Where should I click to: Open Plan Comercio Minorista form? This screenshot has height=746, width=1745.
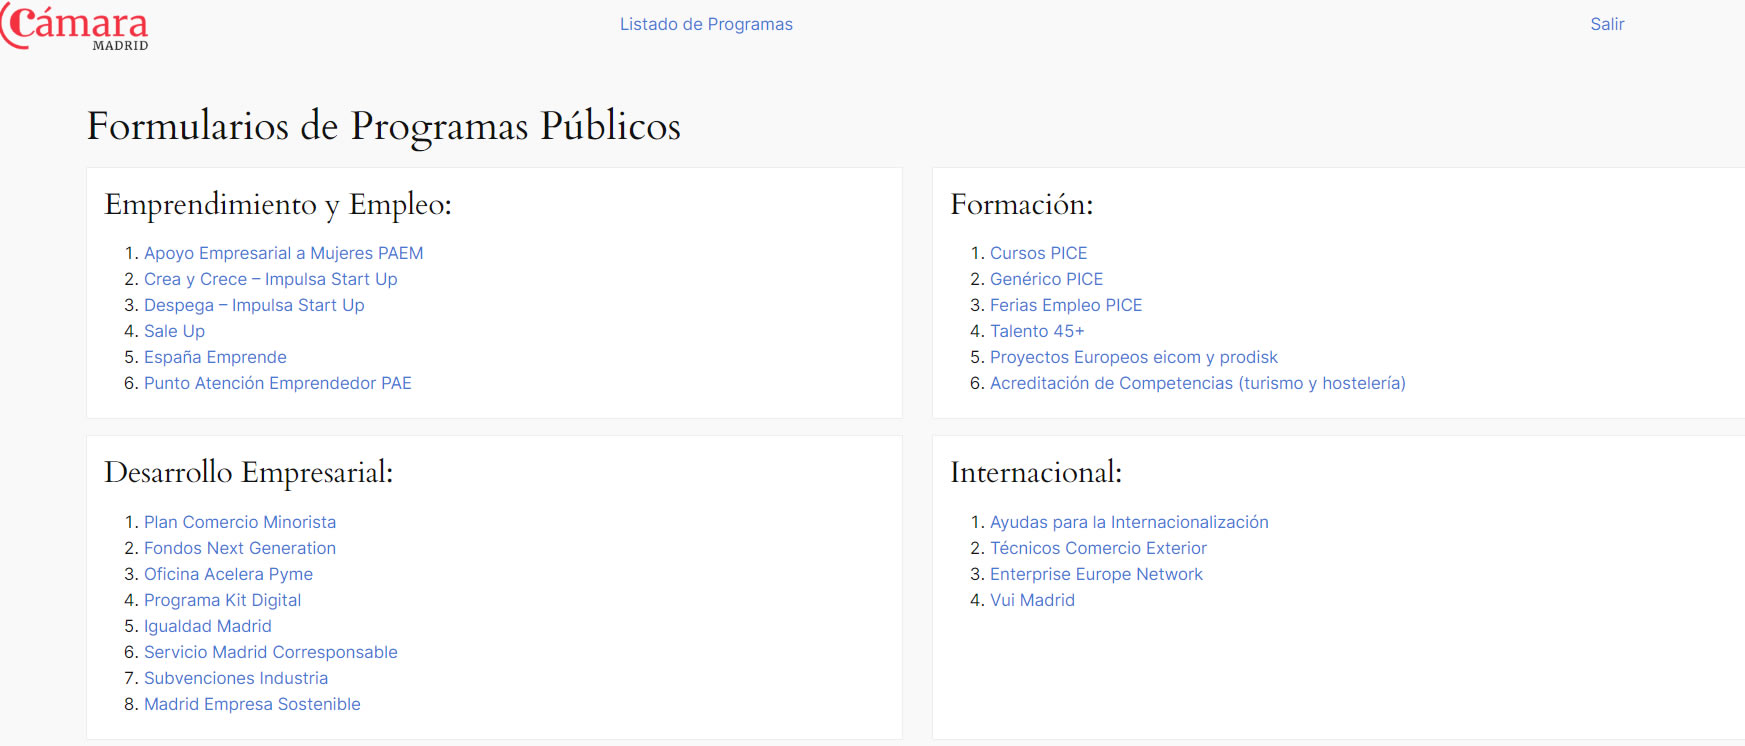[x=240, y=522]
